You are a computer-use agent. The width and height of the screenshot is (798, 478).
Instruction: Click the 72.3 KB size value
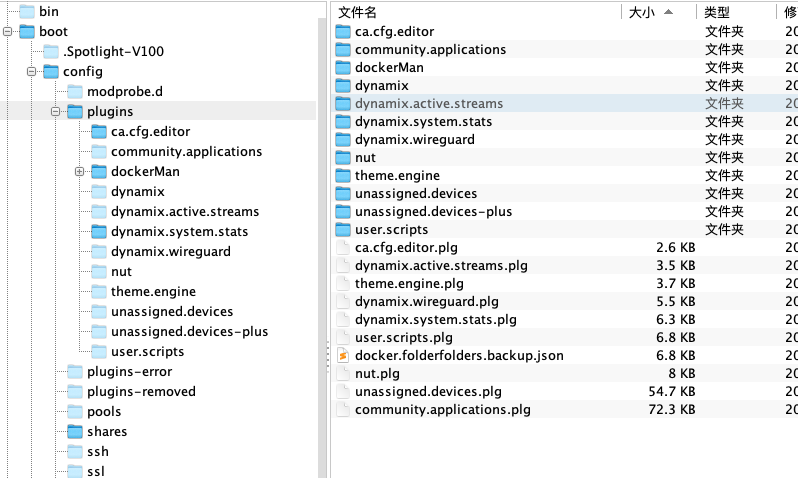671,409
